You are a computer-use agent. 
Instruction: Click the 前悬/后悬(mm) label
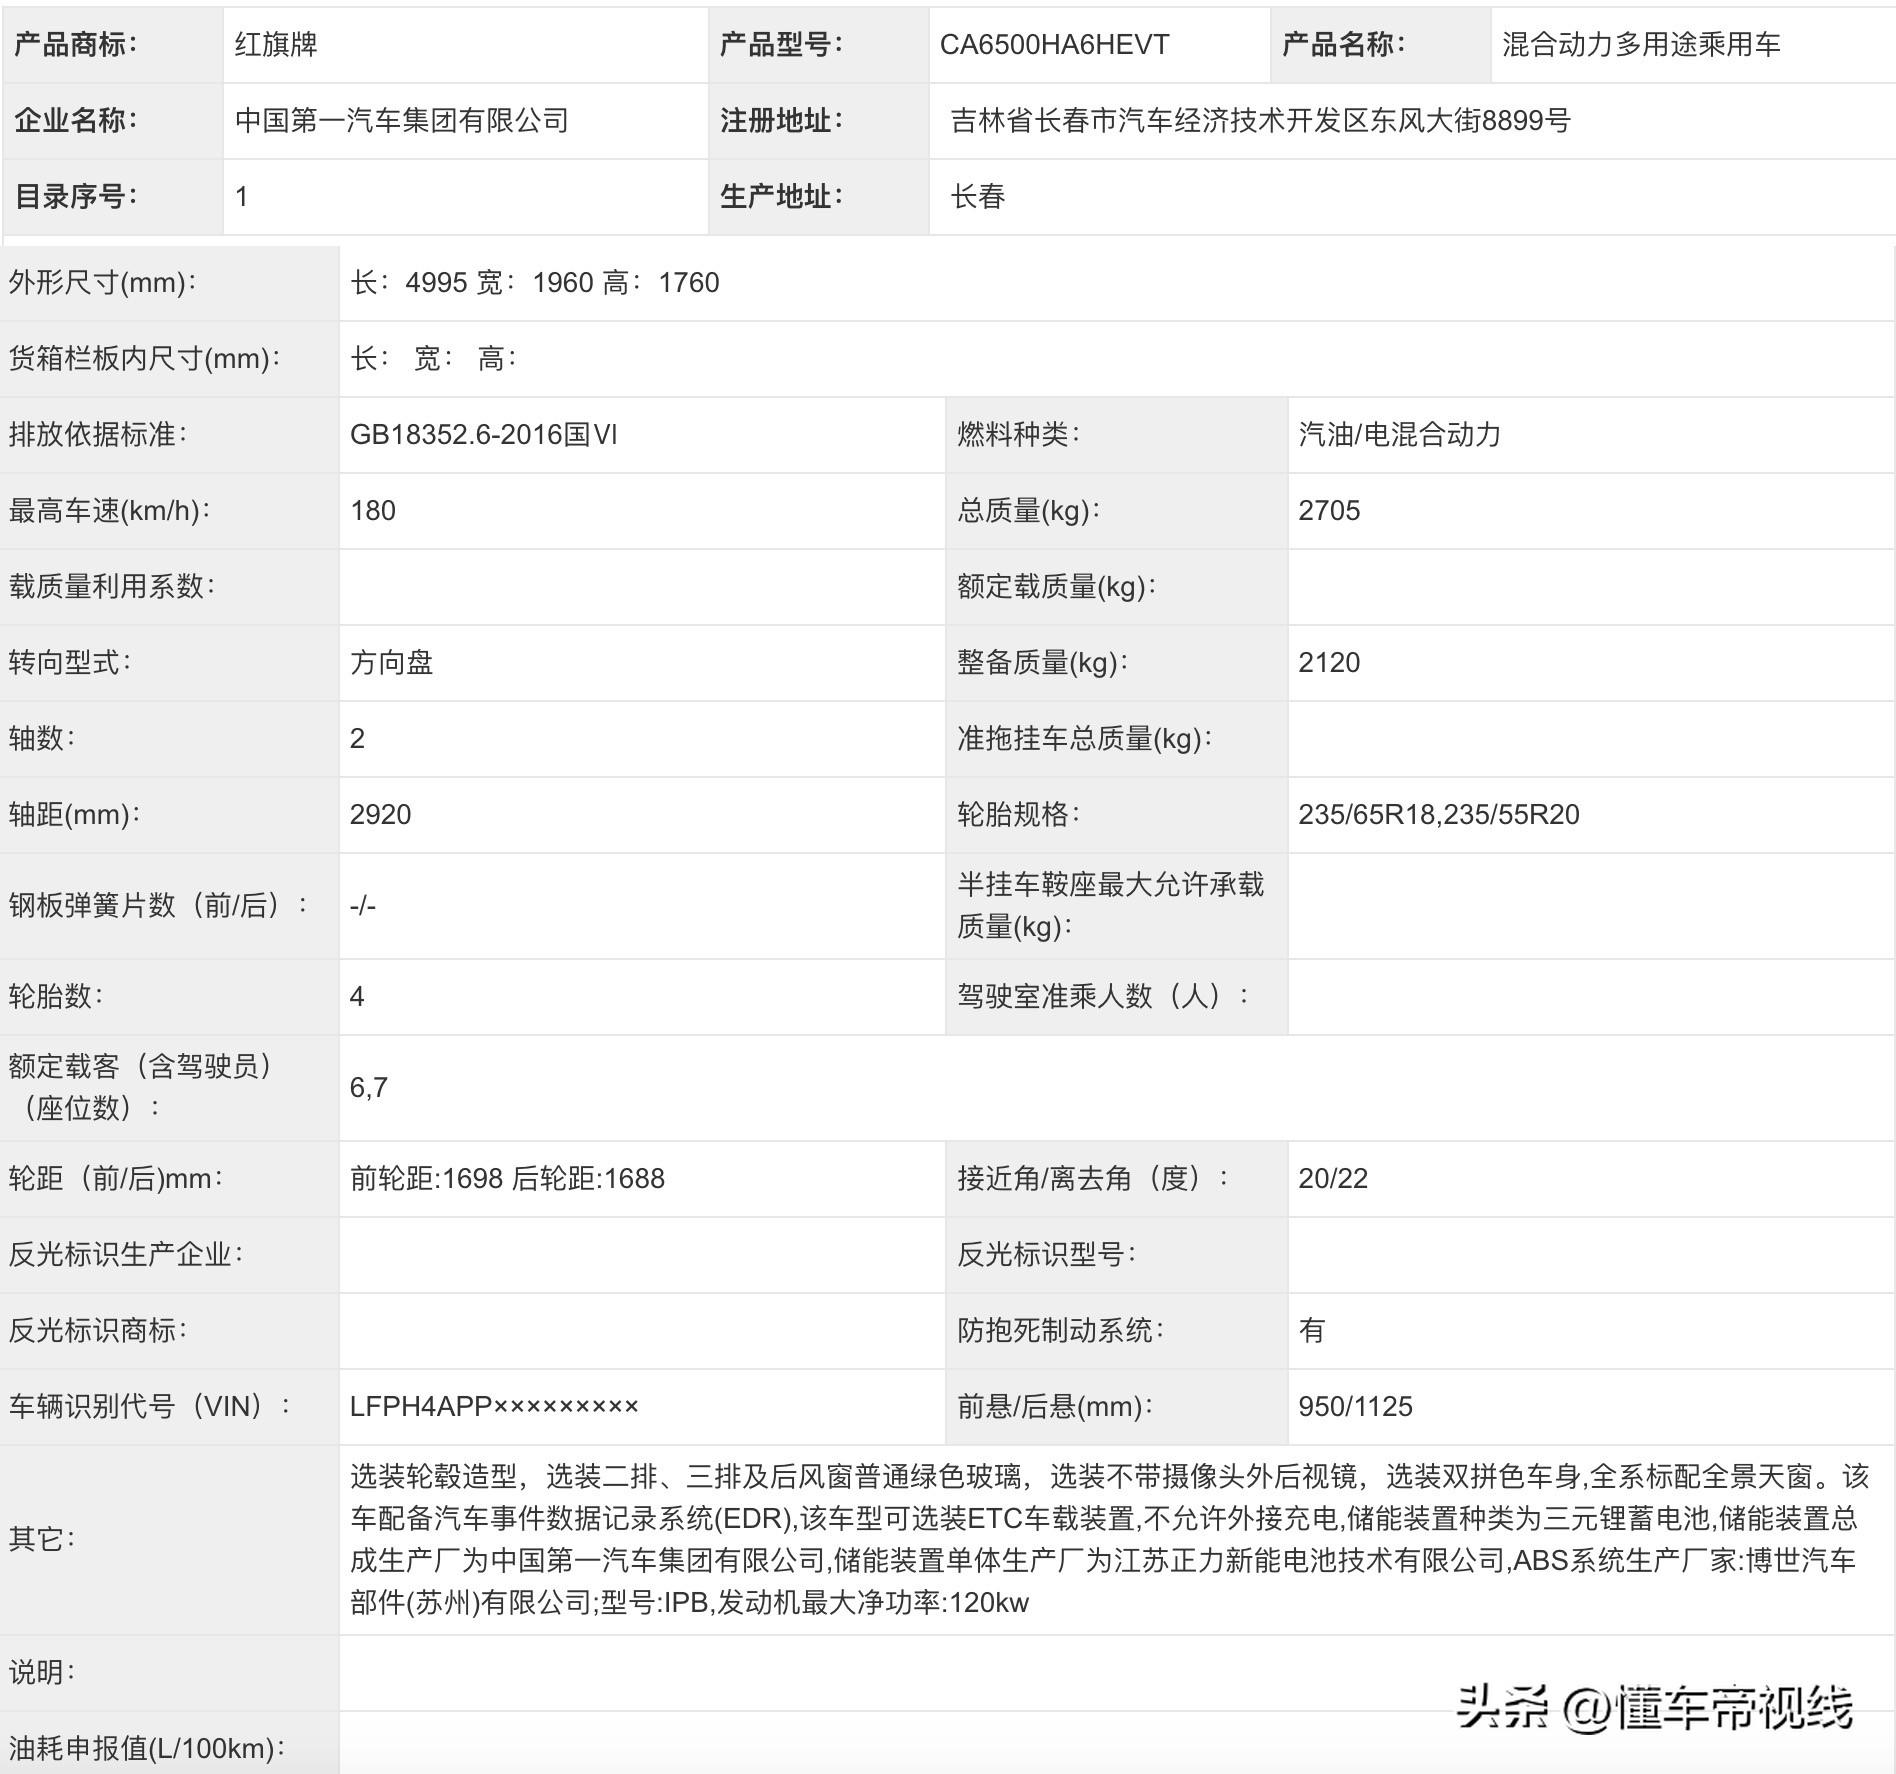click(1055, 1406)
